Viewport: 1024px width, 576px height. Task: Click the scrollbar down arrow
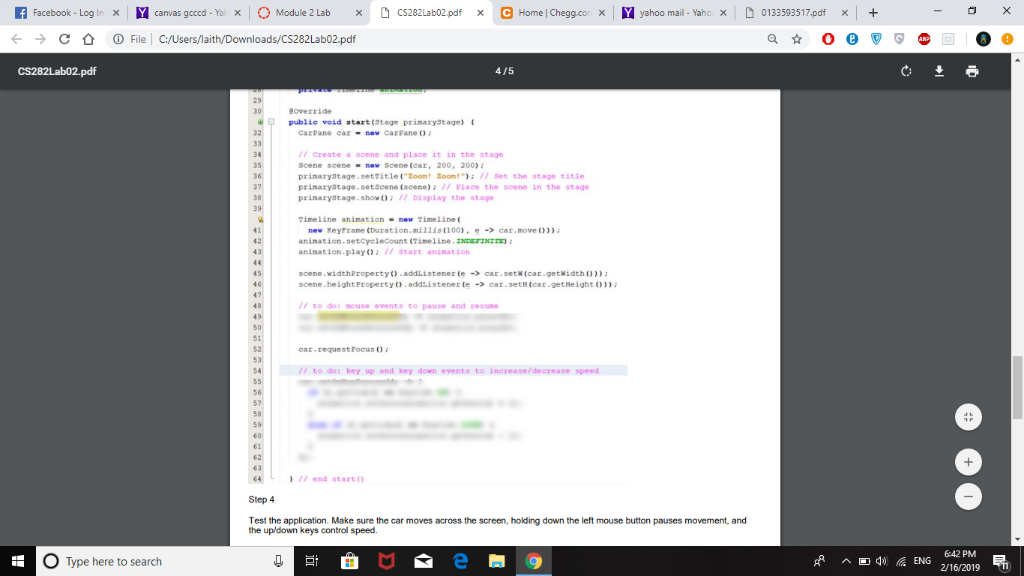(1017, 539)
